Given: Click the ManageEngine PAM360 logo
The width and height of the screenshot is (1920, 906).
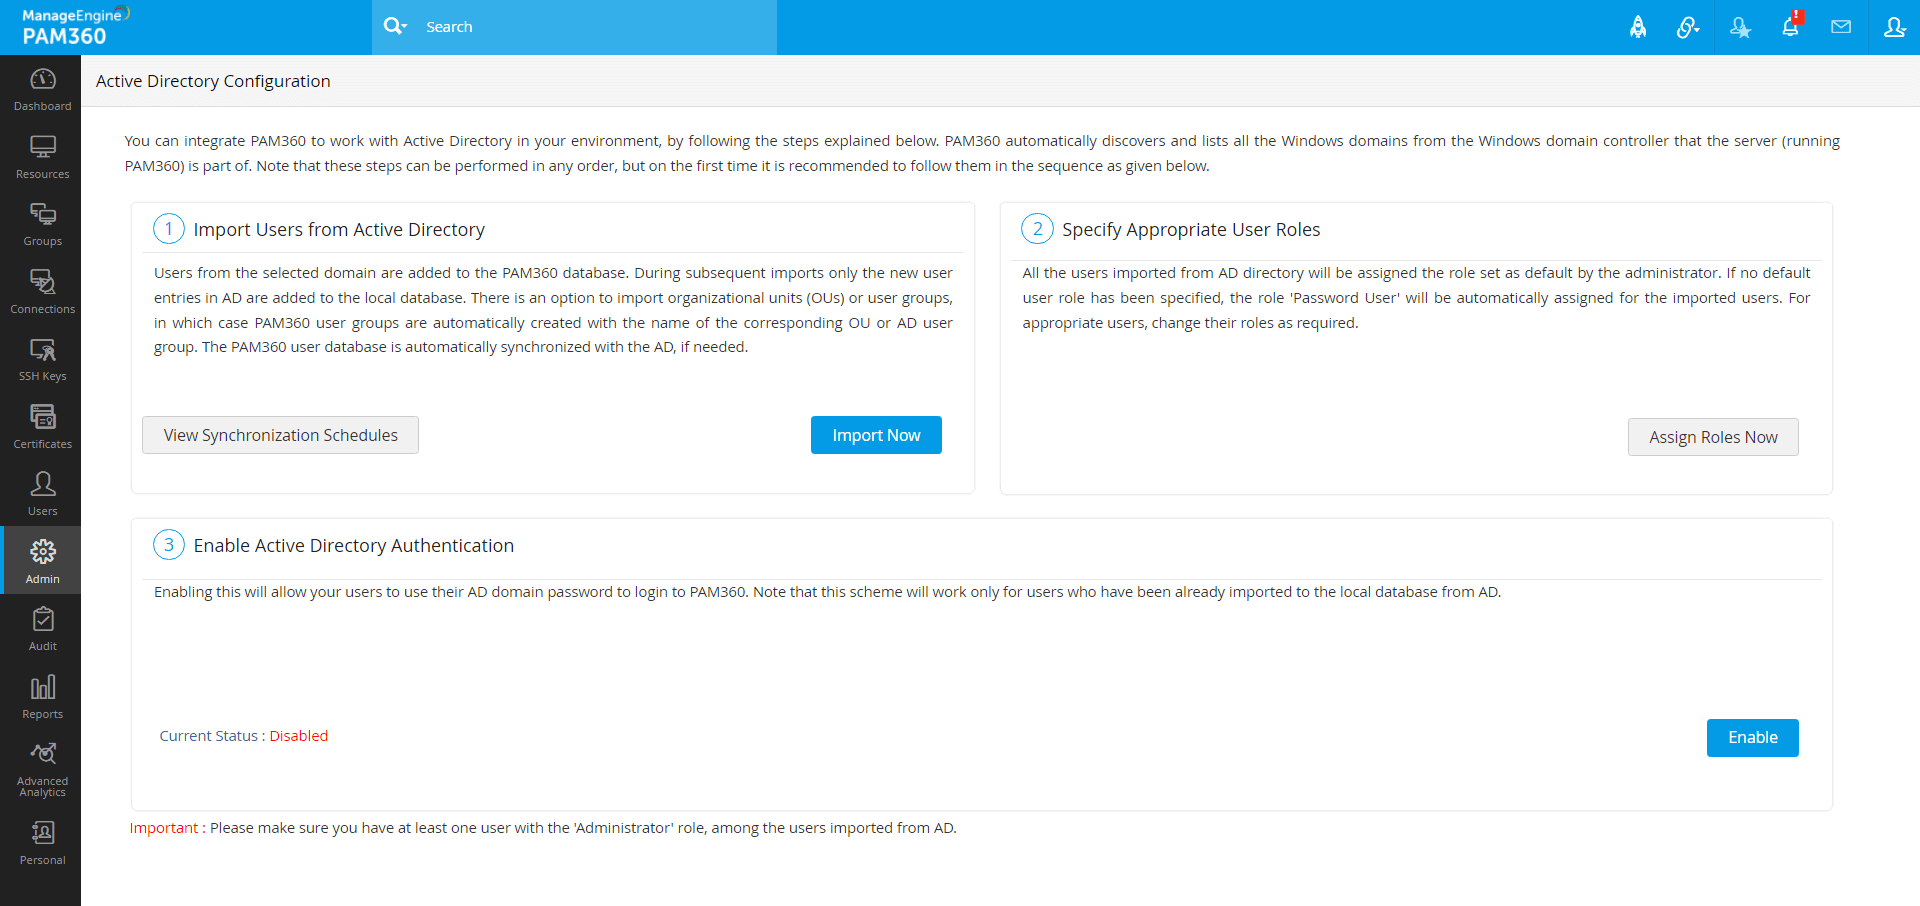Looking at the screenshot, I should tap(75, 27).
